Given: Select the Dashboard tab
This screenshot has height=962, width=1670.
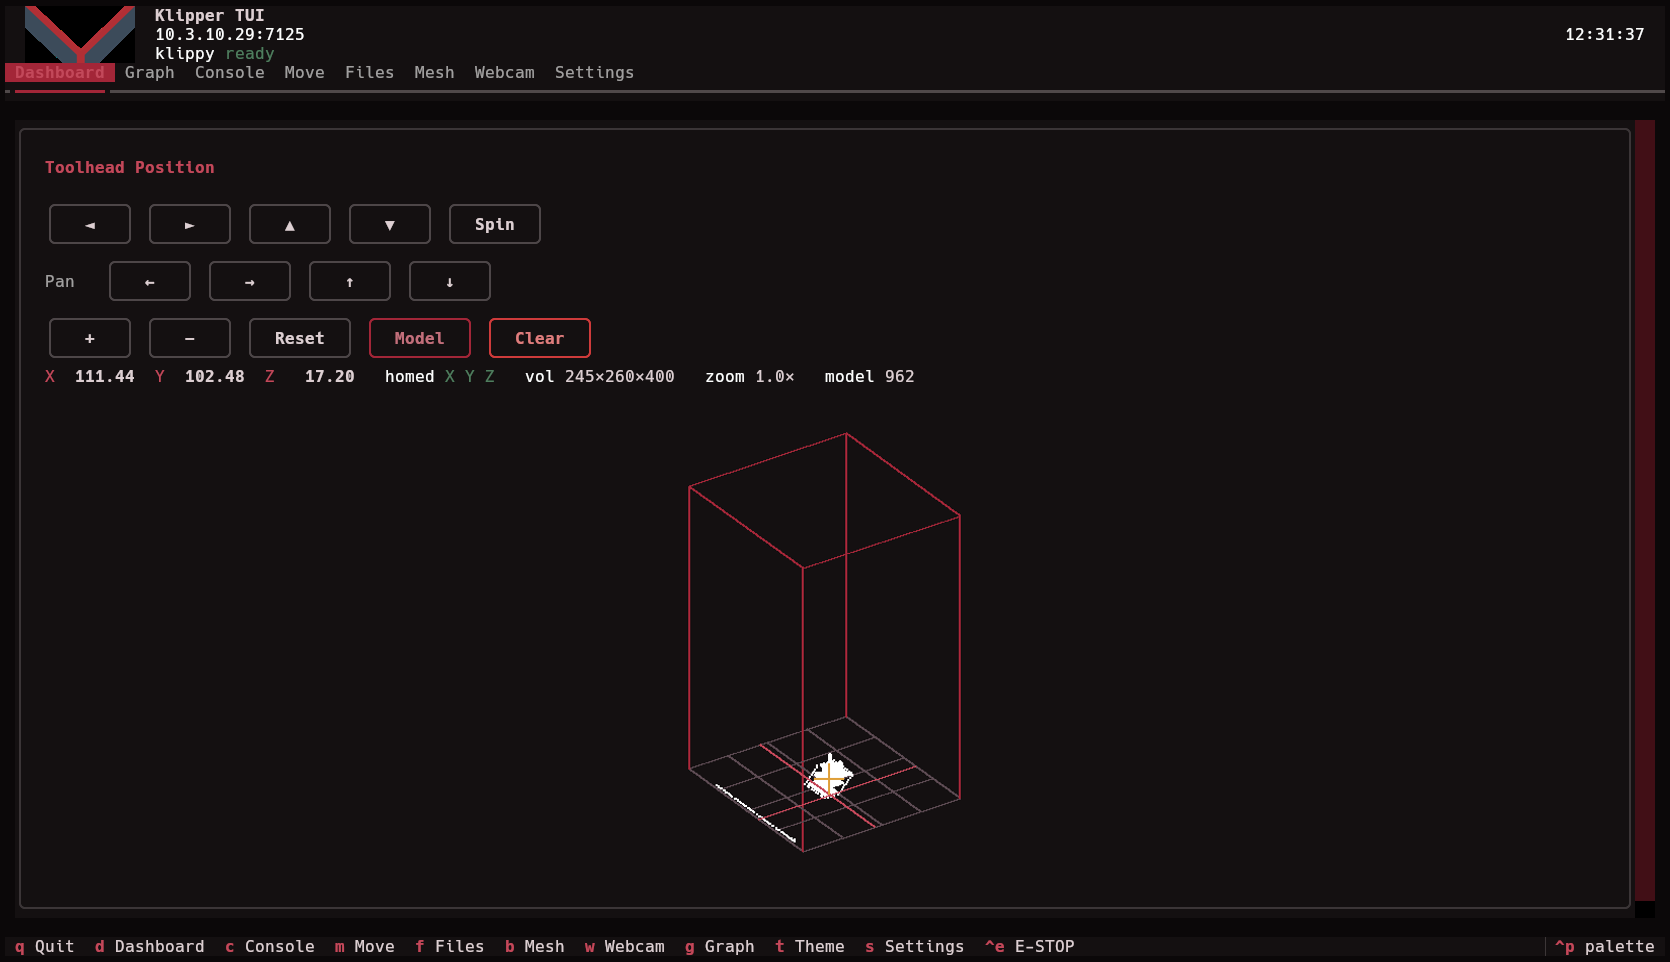Looking at the screenshot, I should tap(60, 72).
